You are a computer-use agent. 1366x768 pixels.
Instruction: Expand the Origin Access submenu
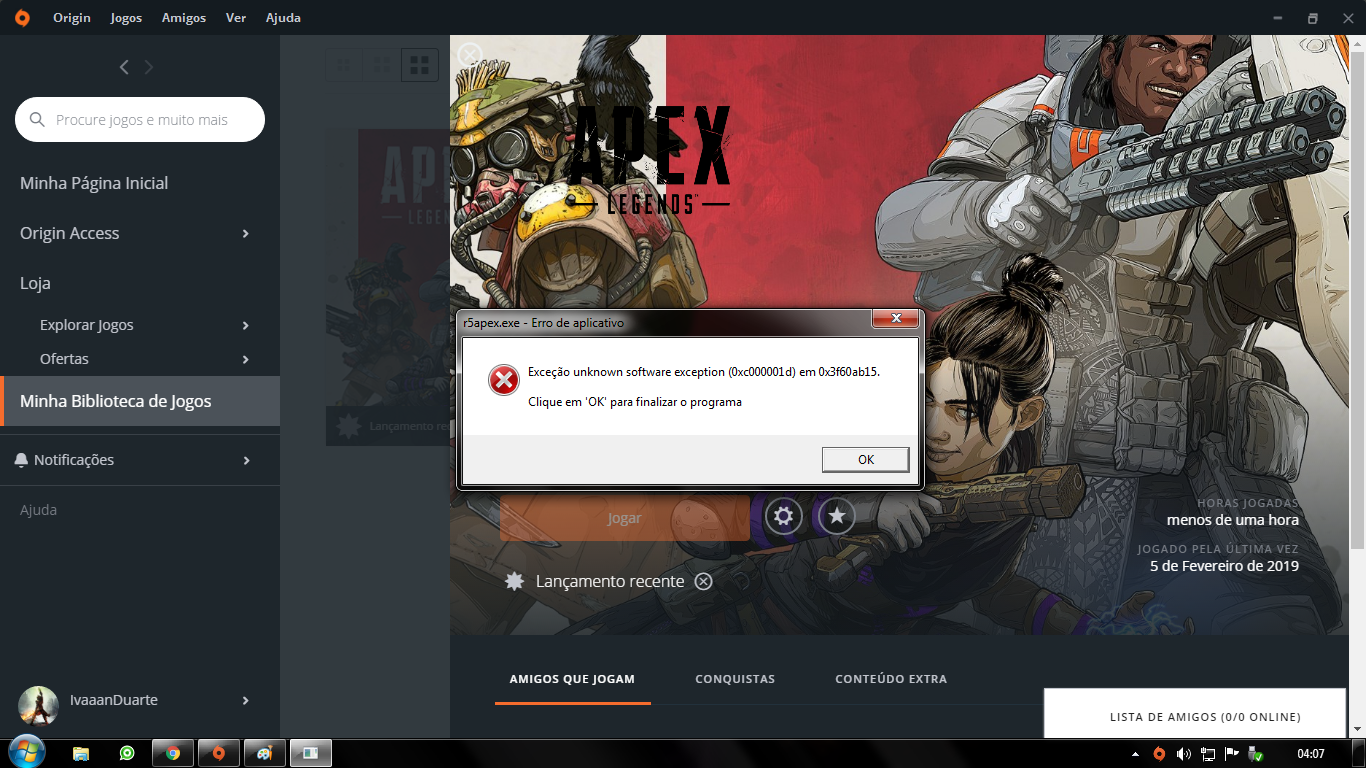point(245,234)
